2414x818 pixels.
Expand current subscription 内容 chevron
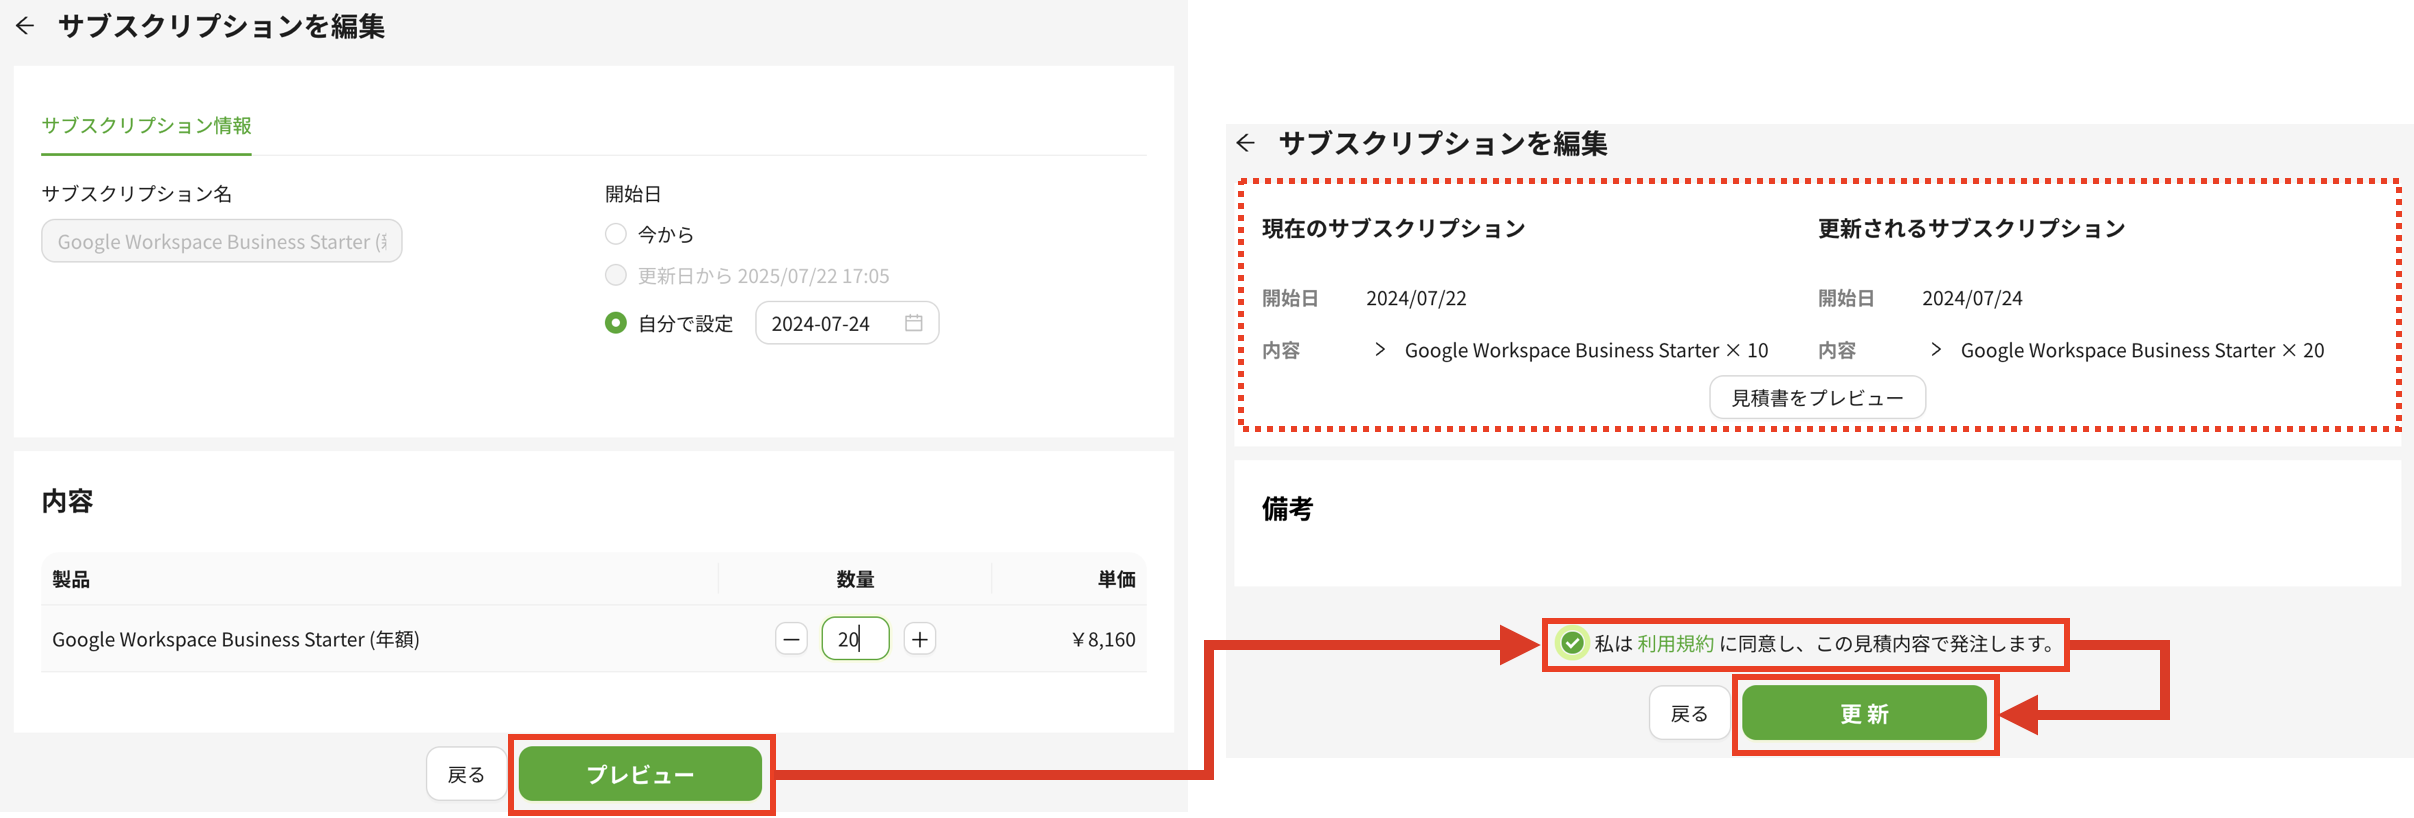[x=1380, y=350]
